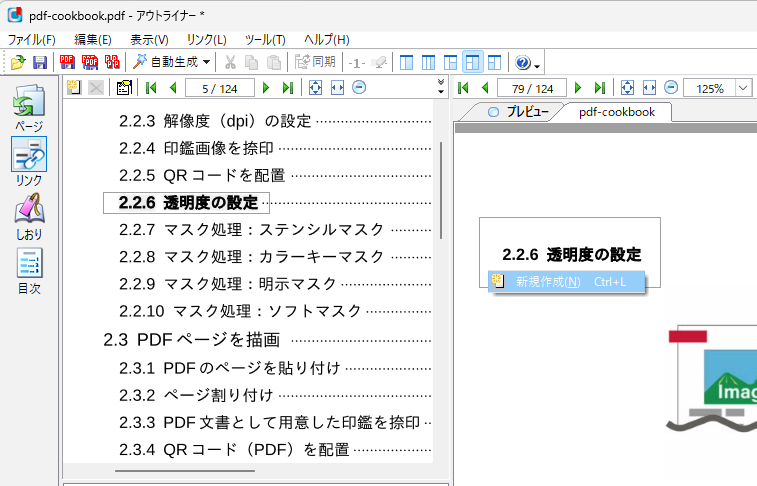This screenshot has width=757, height=486.
Task: Switch to the プレビュー tab
Action: 517,112
